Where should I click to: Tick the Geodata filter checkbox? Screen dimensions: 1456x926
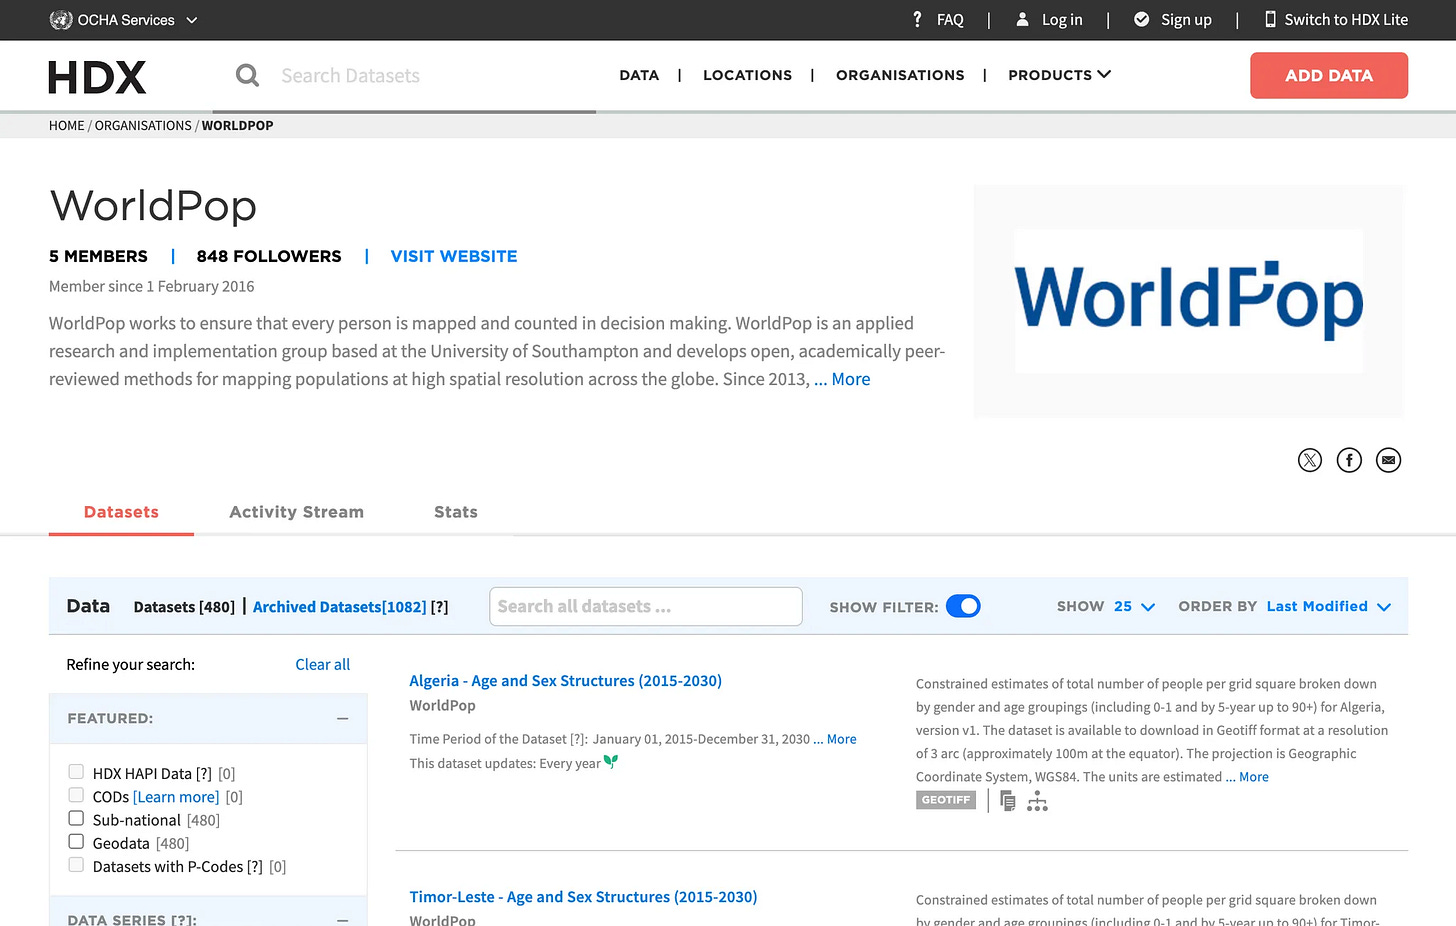(76, 841)
